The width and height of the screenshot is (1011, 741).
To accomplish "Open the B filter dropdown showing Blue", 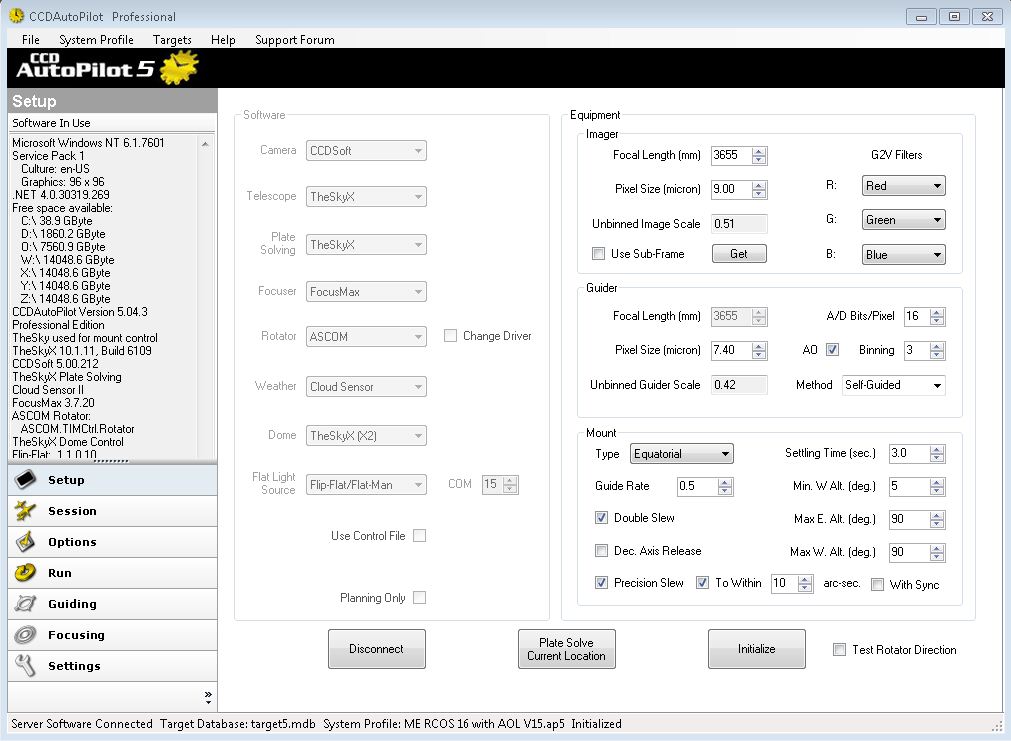I will coord(903,255).
